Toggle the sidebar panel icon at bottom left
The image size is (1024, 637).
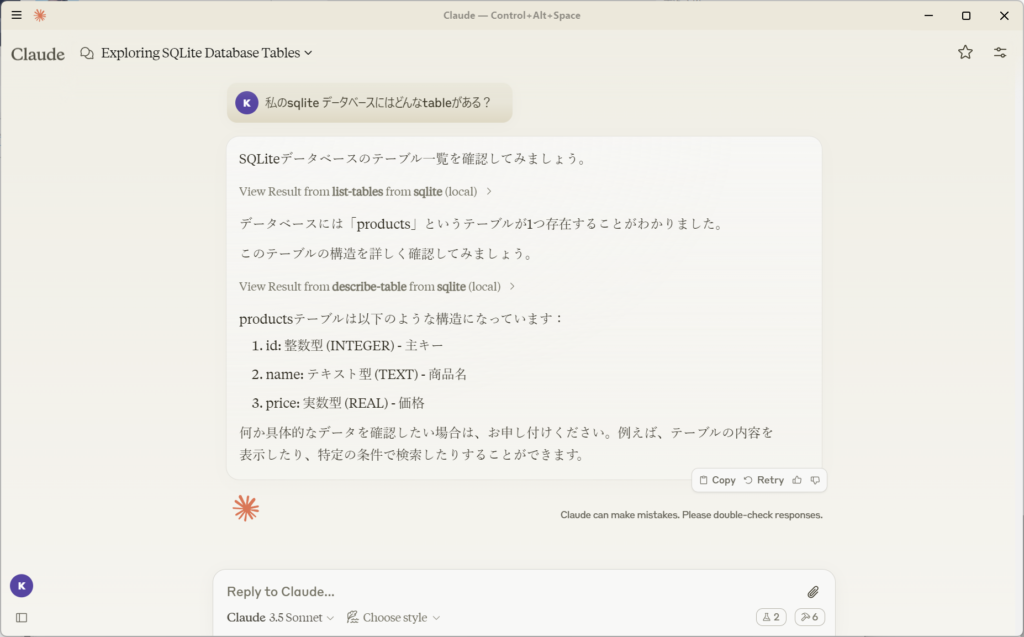(x=21, y=618)
